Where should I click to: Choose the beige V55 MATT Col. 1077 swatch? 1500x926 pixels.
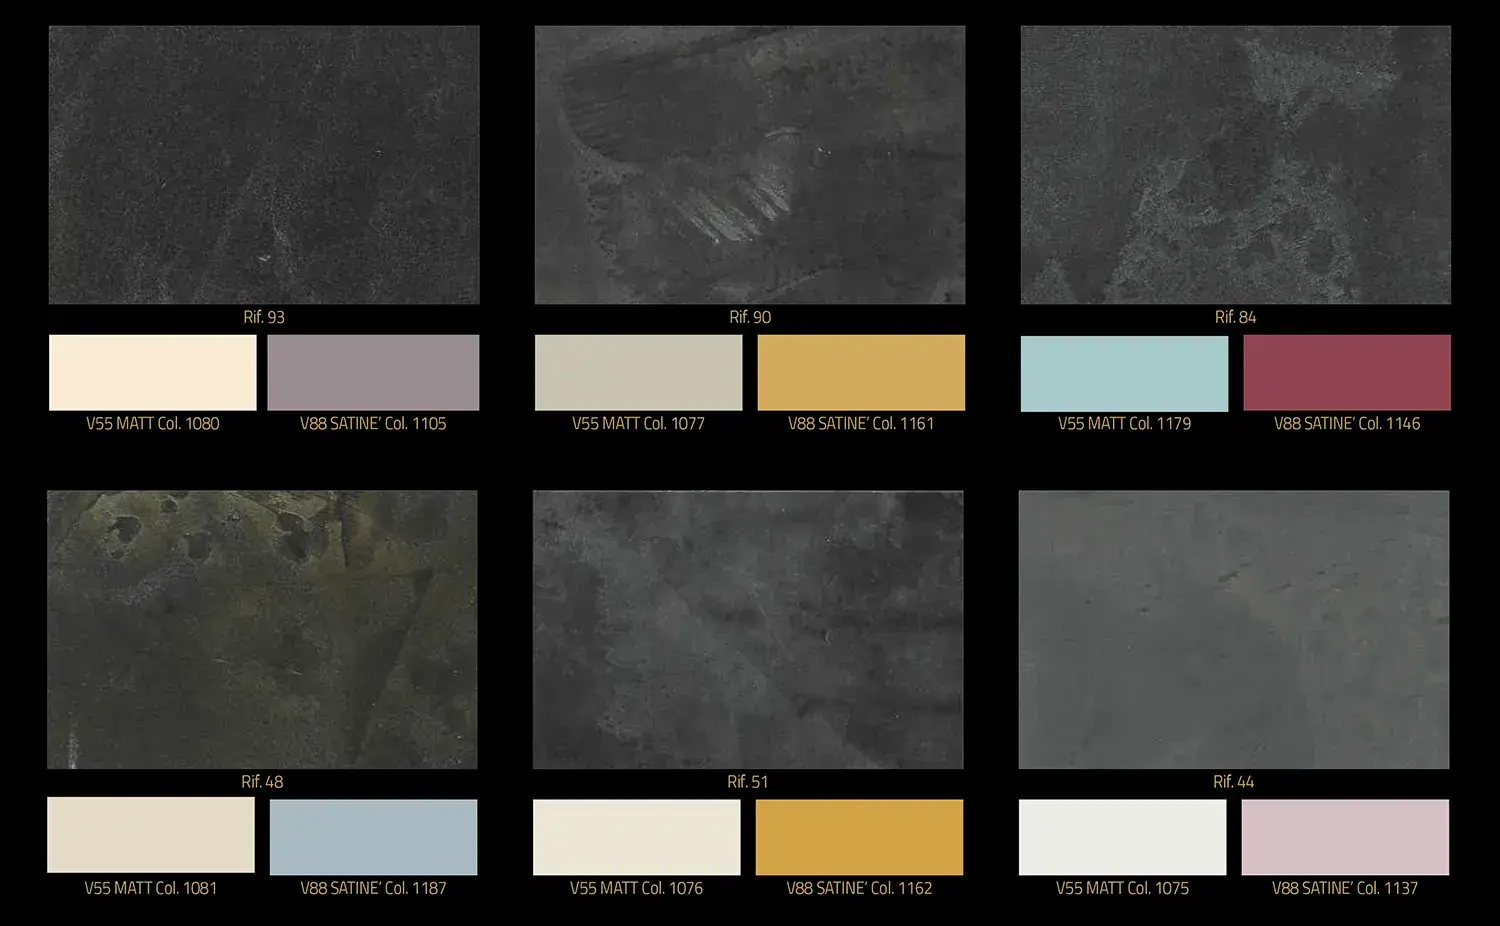click(639, 372)
